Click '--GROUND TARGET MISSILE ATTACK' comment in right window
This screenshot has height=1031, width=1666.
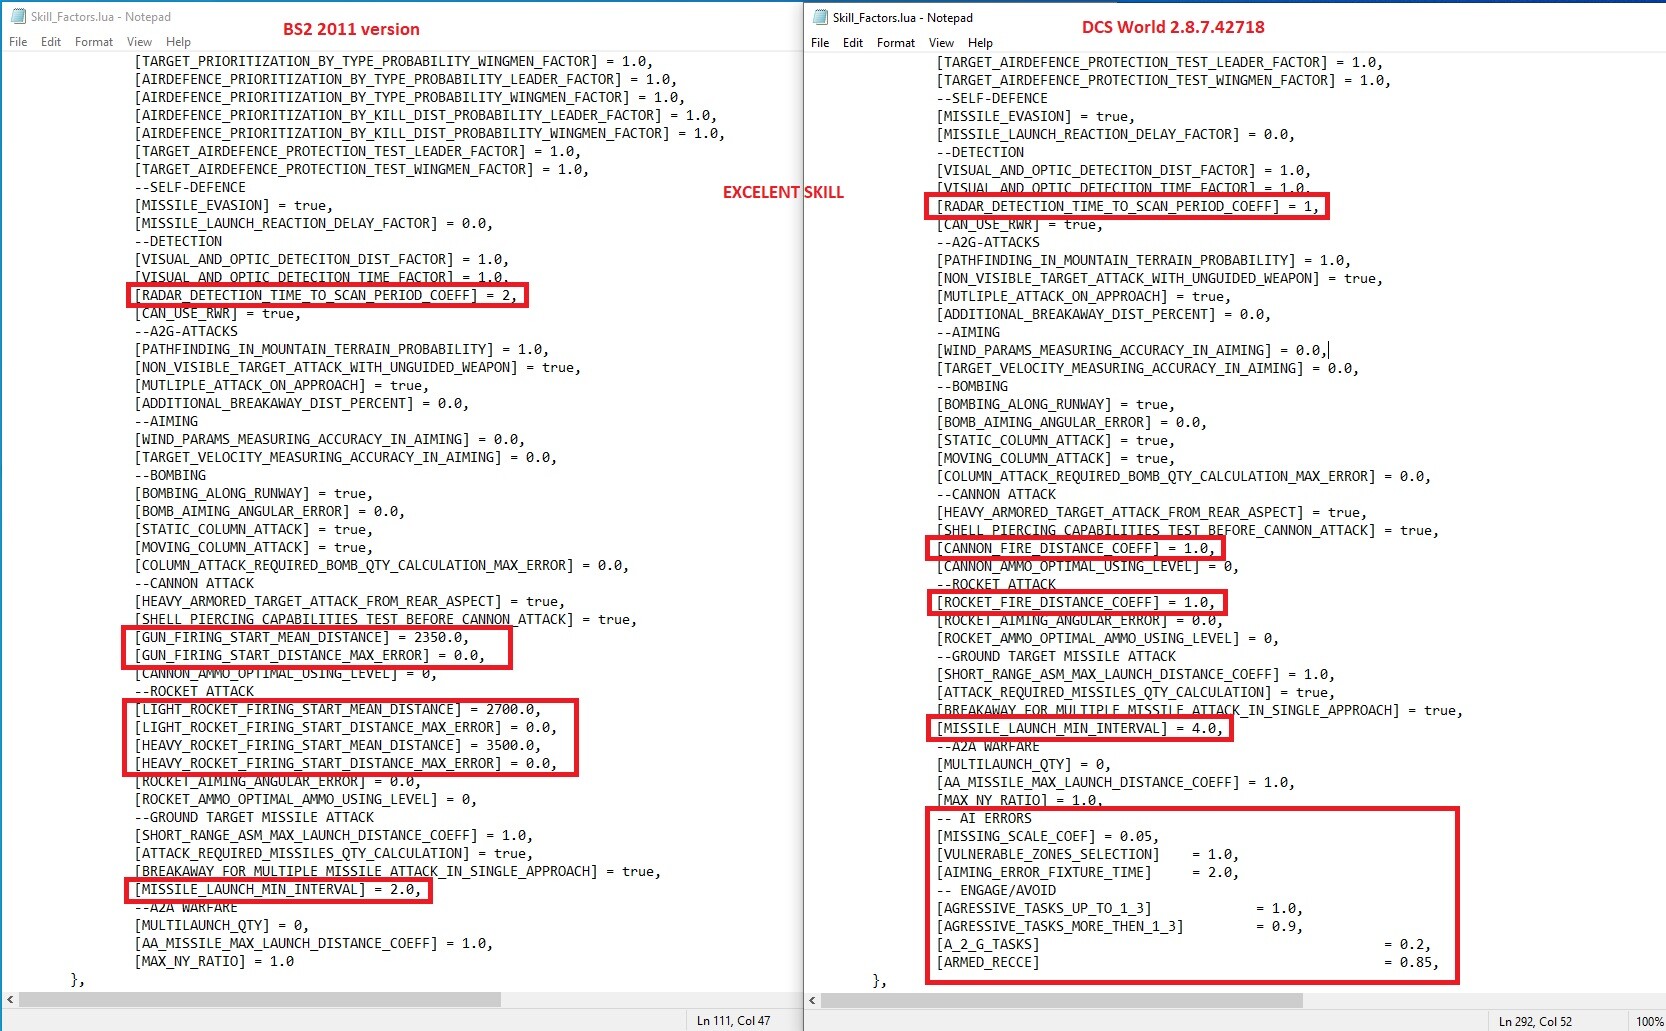point(1056,656)
